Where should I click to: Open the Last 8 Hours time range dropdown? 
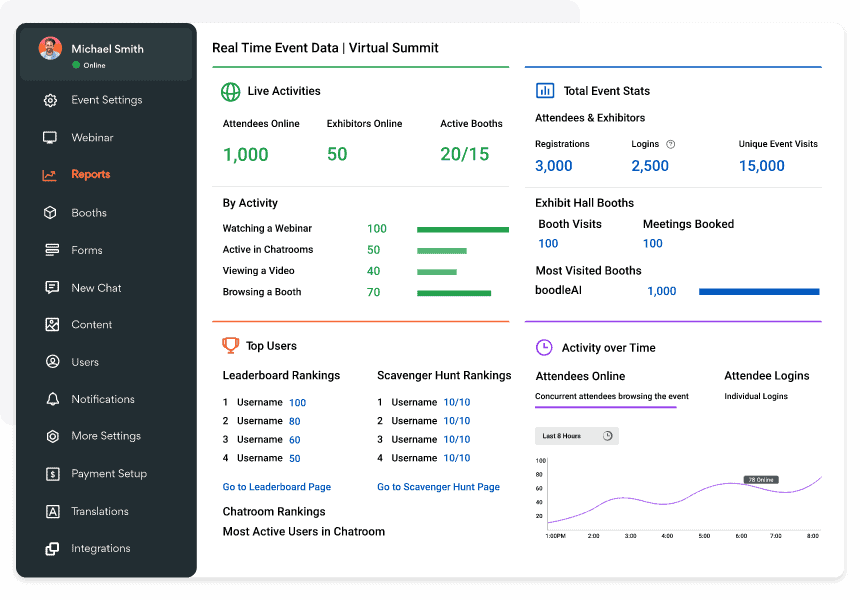pos(577,436)
